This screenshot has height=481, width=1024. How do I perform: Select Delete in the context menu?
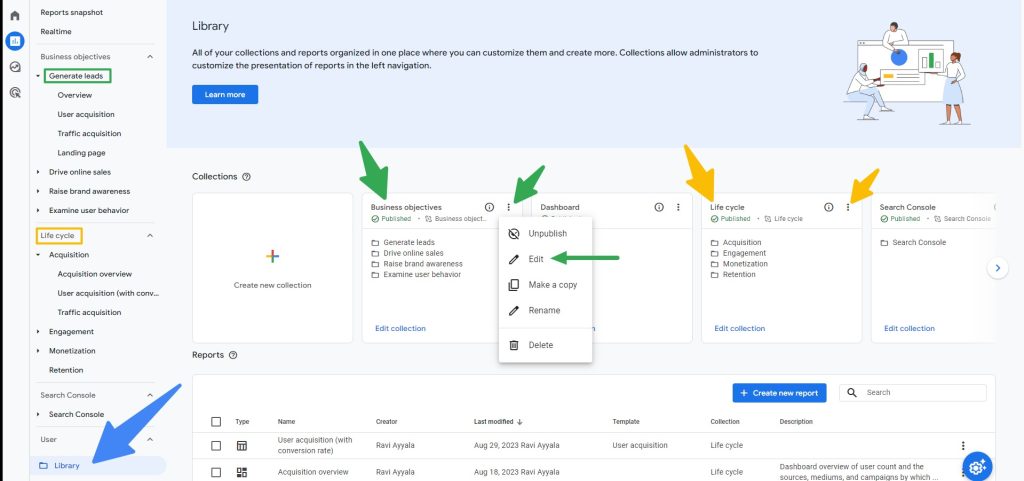545,345
